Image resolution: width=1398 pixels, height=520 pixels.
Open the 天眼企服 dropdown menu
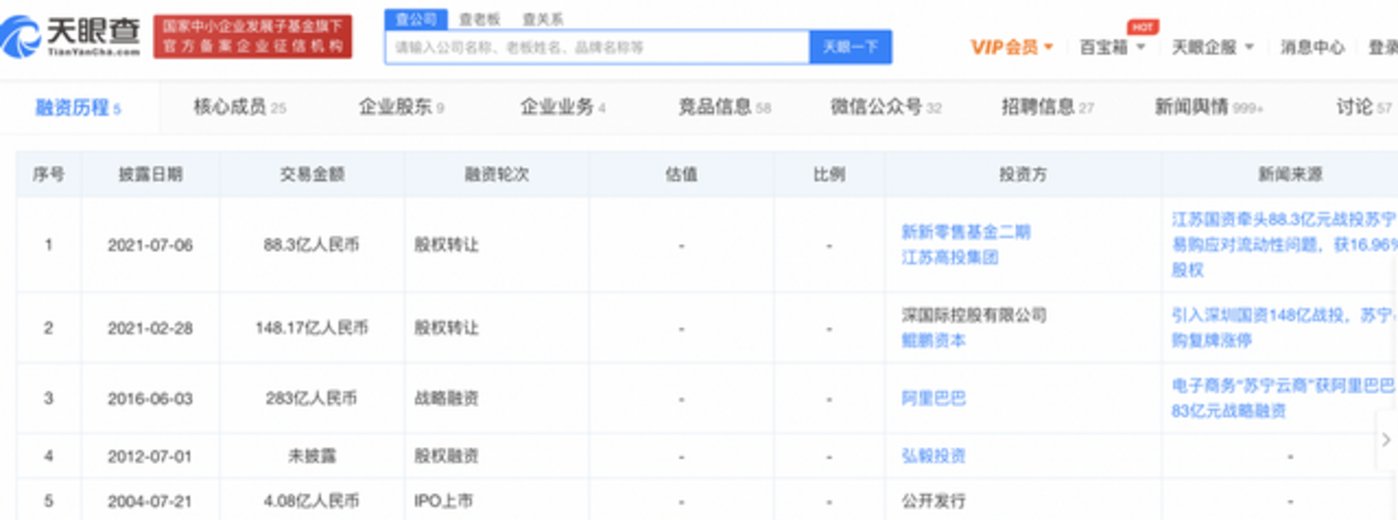1212,47
